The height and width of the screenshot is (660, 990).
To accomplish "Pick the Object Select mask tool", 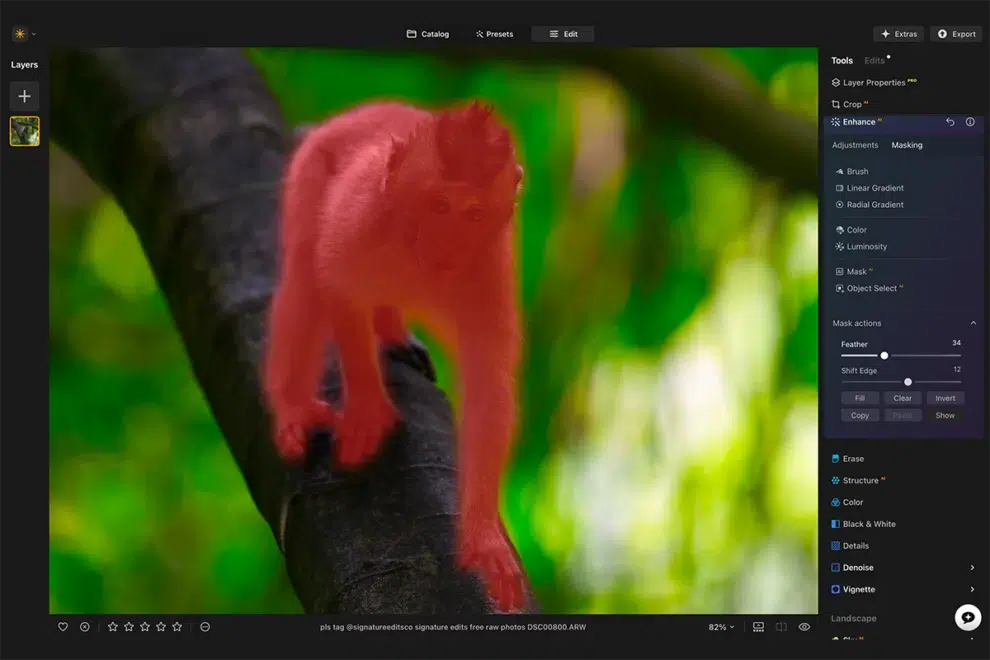I will point(871,289).
